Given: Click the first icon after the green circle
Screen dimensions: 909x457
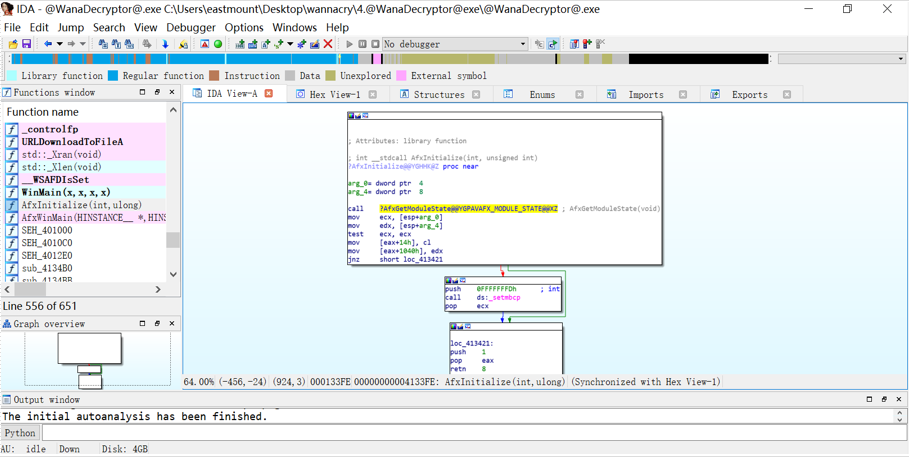Looking at the screenshot, I should (x=239, y=44).
